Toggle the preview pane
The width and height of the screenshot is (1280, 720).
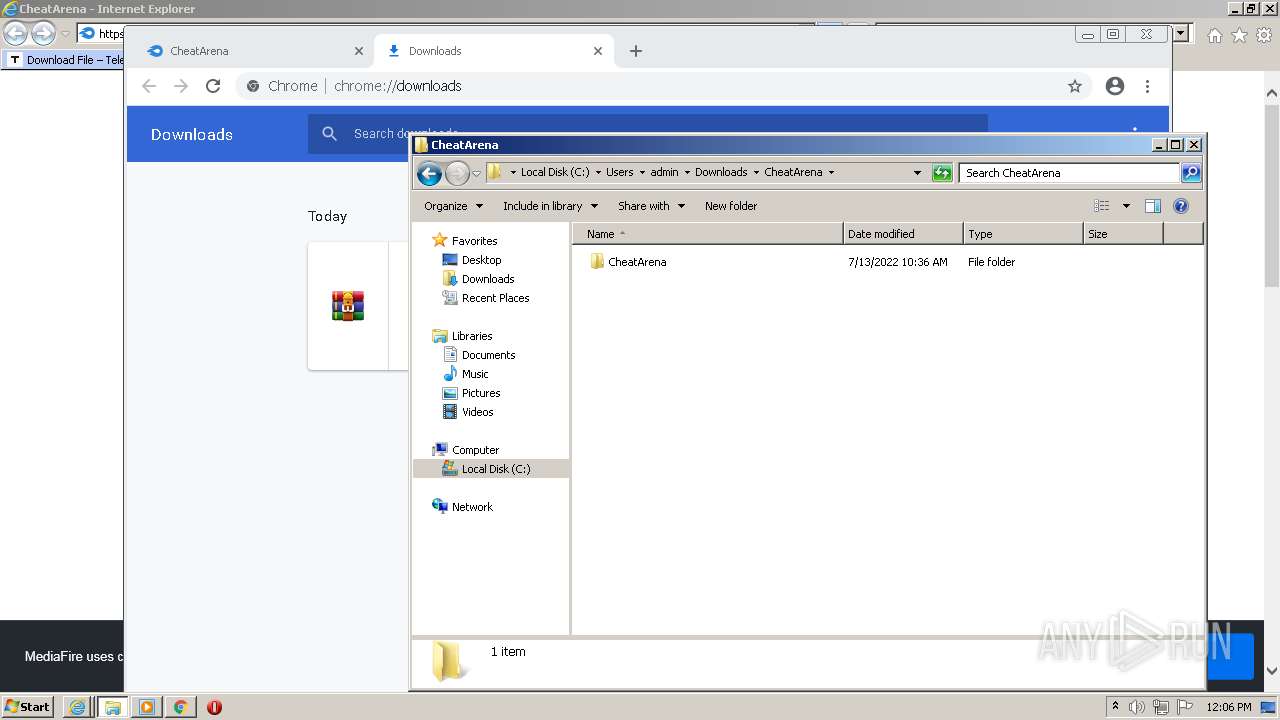click(1153, 206)
